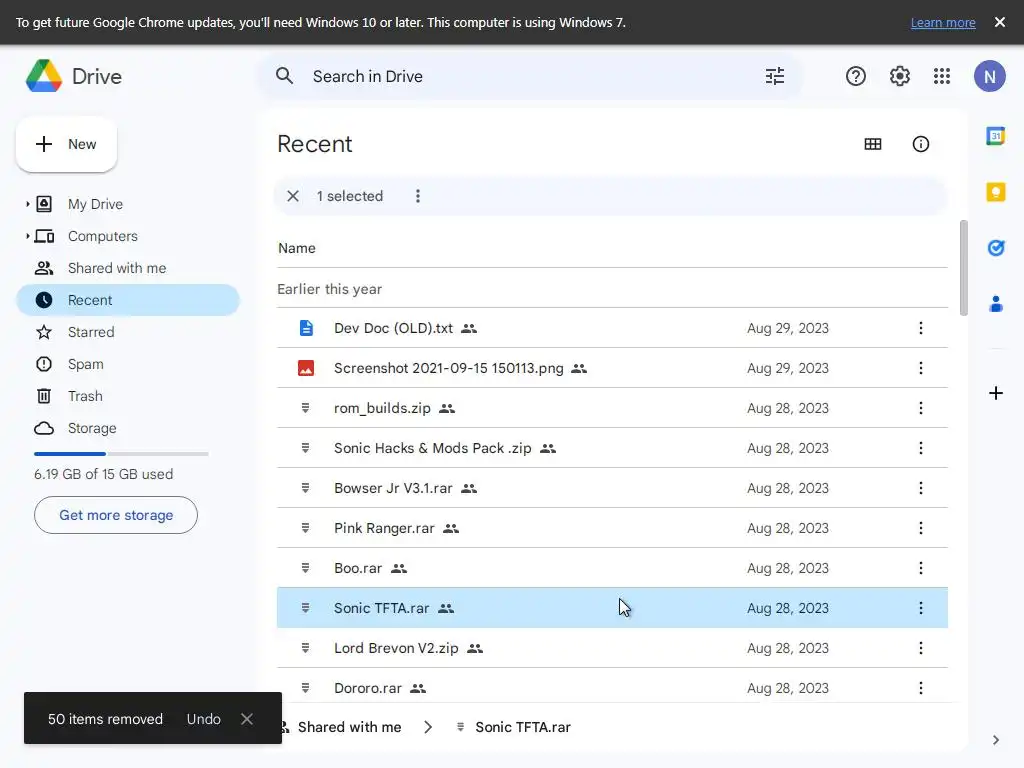The height and width of the screenshot is (768, 1024).
Task: Click Get more storage
Action: pyautogui.click(x=116, y=515)
